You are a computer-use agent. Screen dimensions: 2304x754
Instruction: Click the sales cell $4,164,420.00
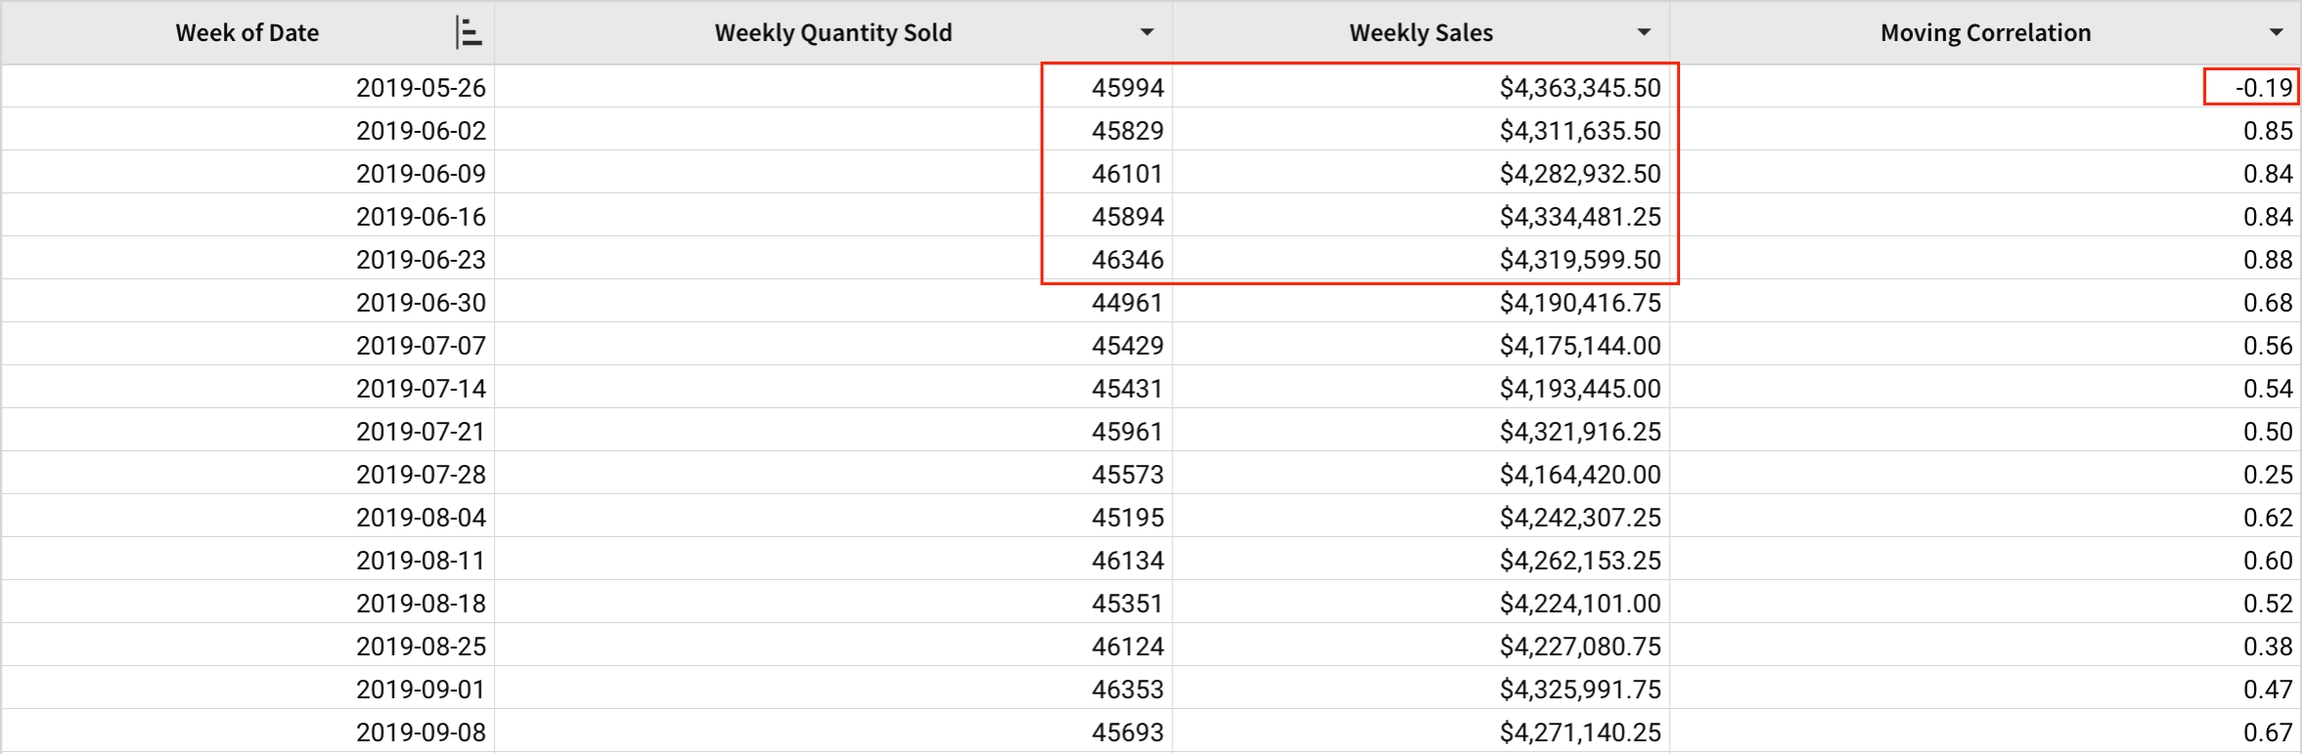[1579, 475]
